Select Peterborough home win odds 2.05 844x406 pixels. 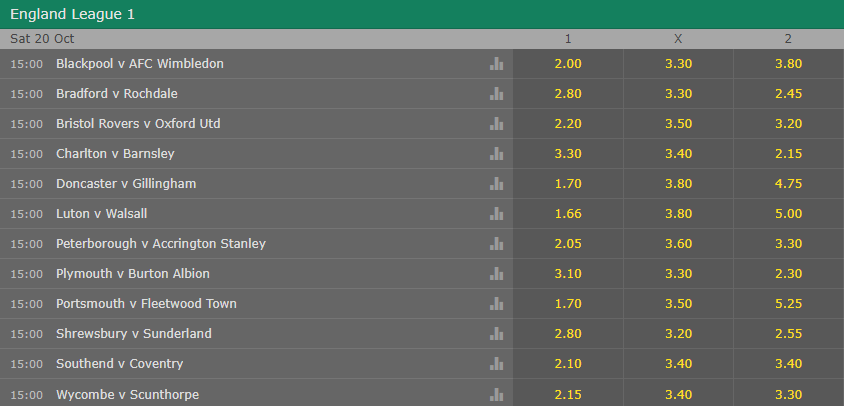click(x=568, y=243)
